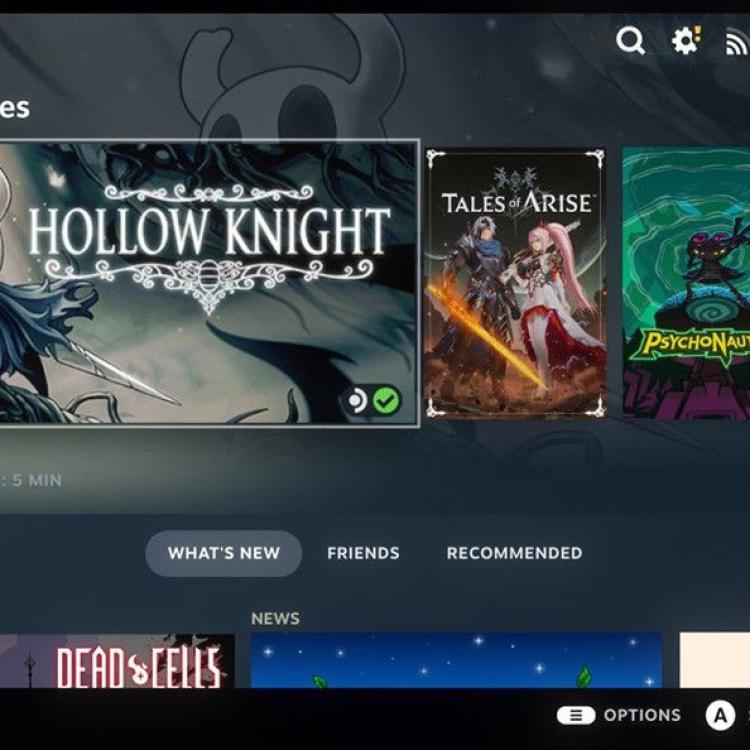Open the search magnifier icon
This screenshot has height=750, width=750.
tap(630, 40)
